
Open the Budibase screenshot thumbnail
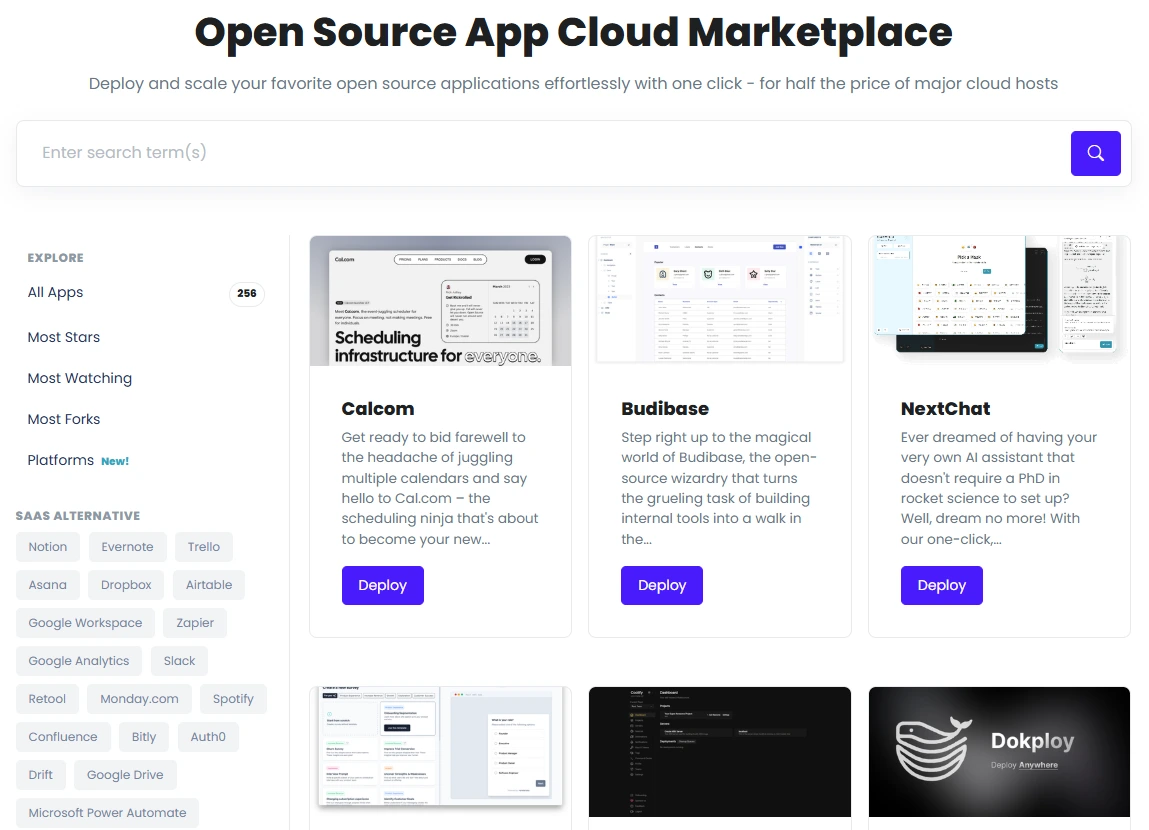tap(720, 300)
